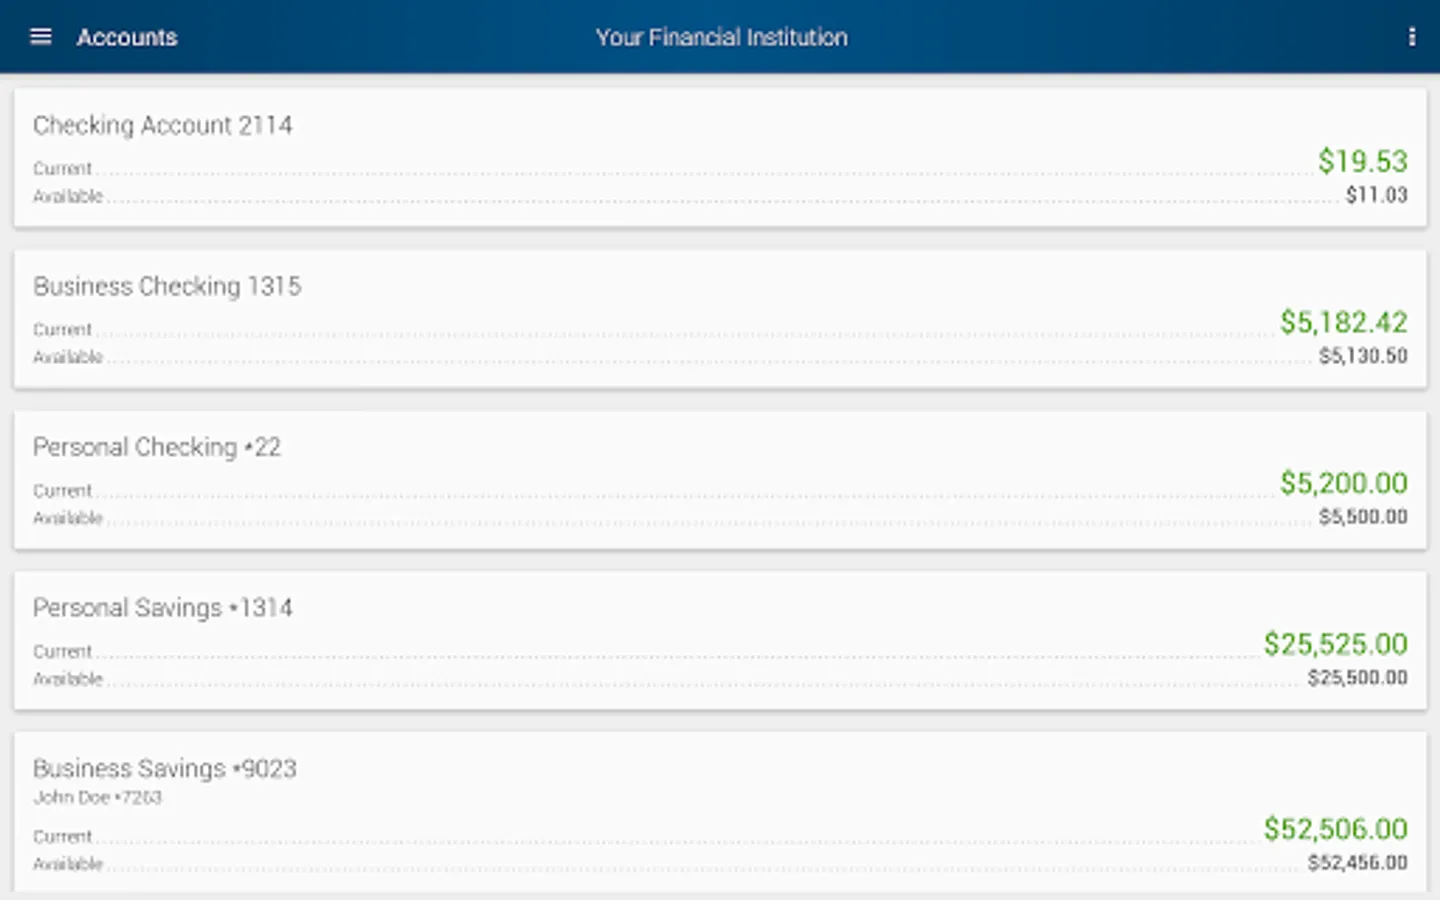Screen dimensions: 1440x900
Task: Open Checking Account 2114
Action: 163,125
